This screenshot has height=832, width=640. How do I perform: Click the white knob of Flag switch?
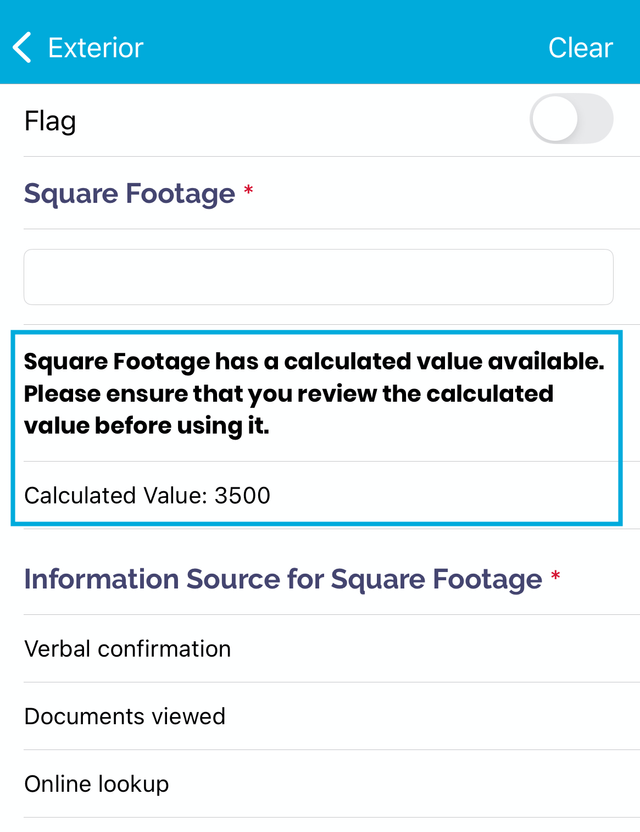[x=555, y=119]
